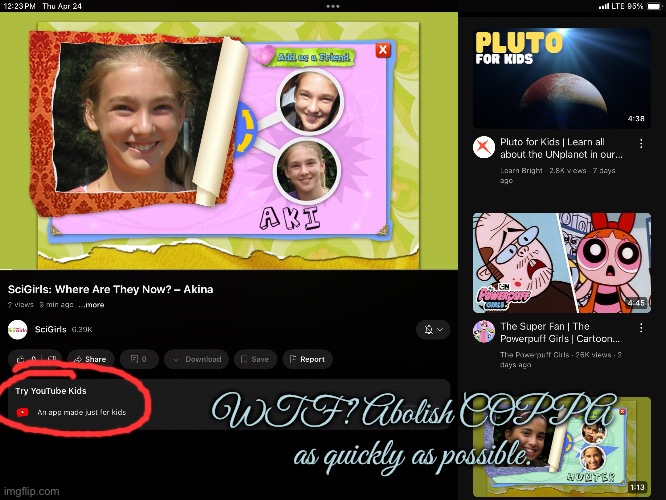Tap the Download button

pyautogui.click(x=196, y=359)
